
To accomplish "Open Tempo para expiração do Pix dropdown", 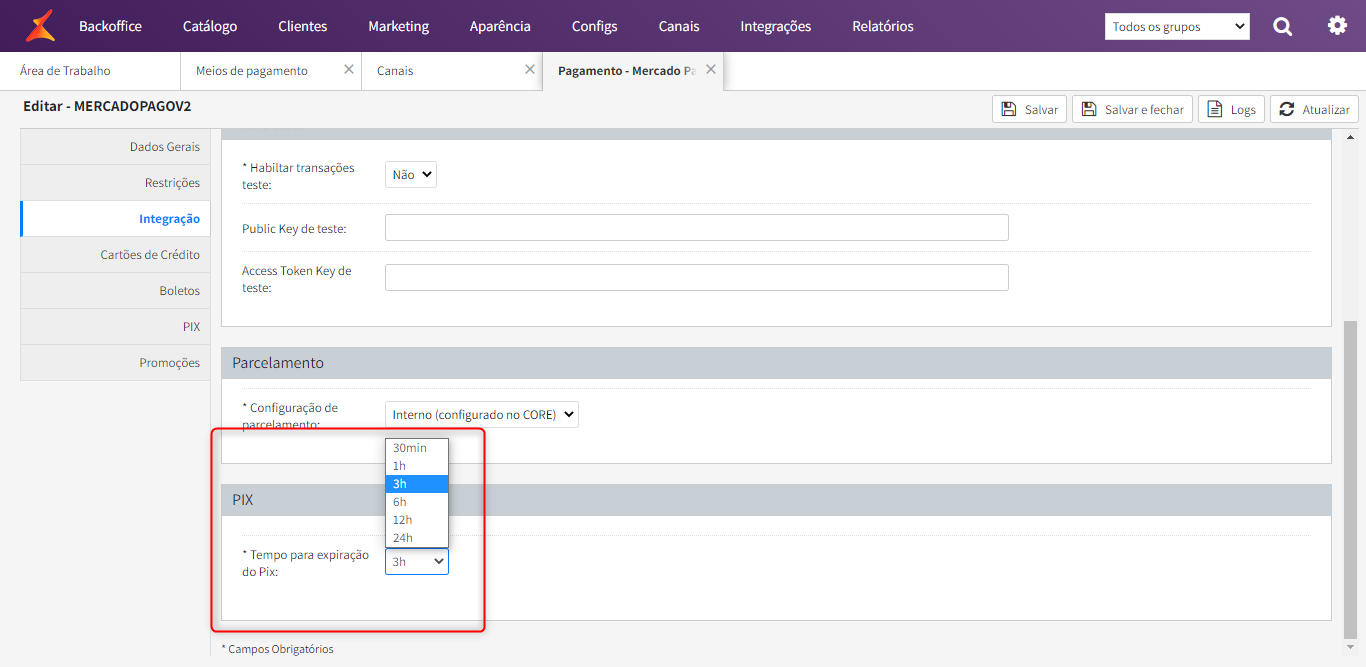I will (417, 562).
